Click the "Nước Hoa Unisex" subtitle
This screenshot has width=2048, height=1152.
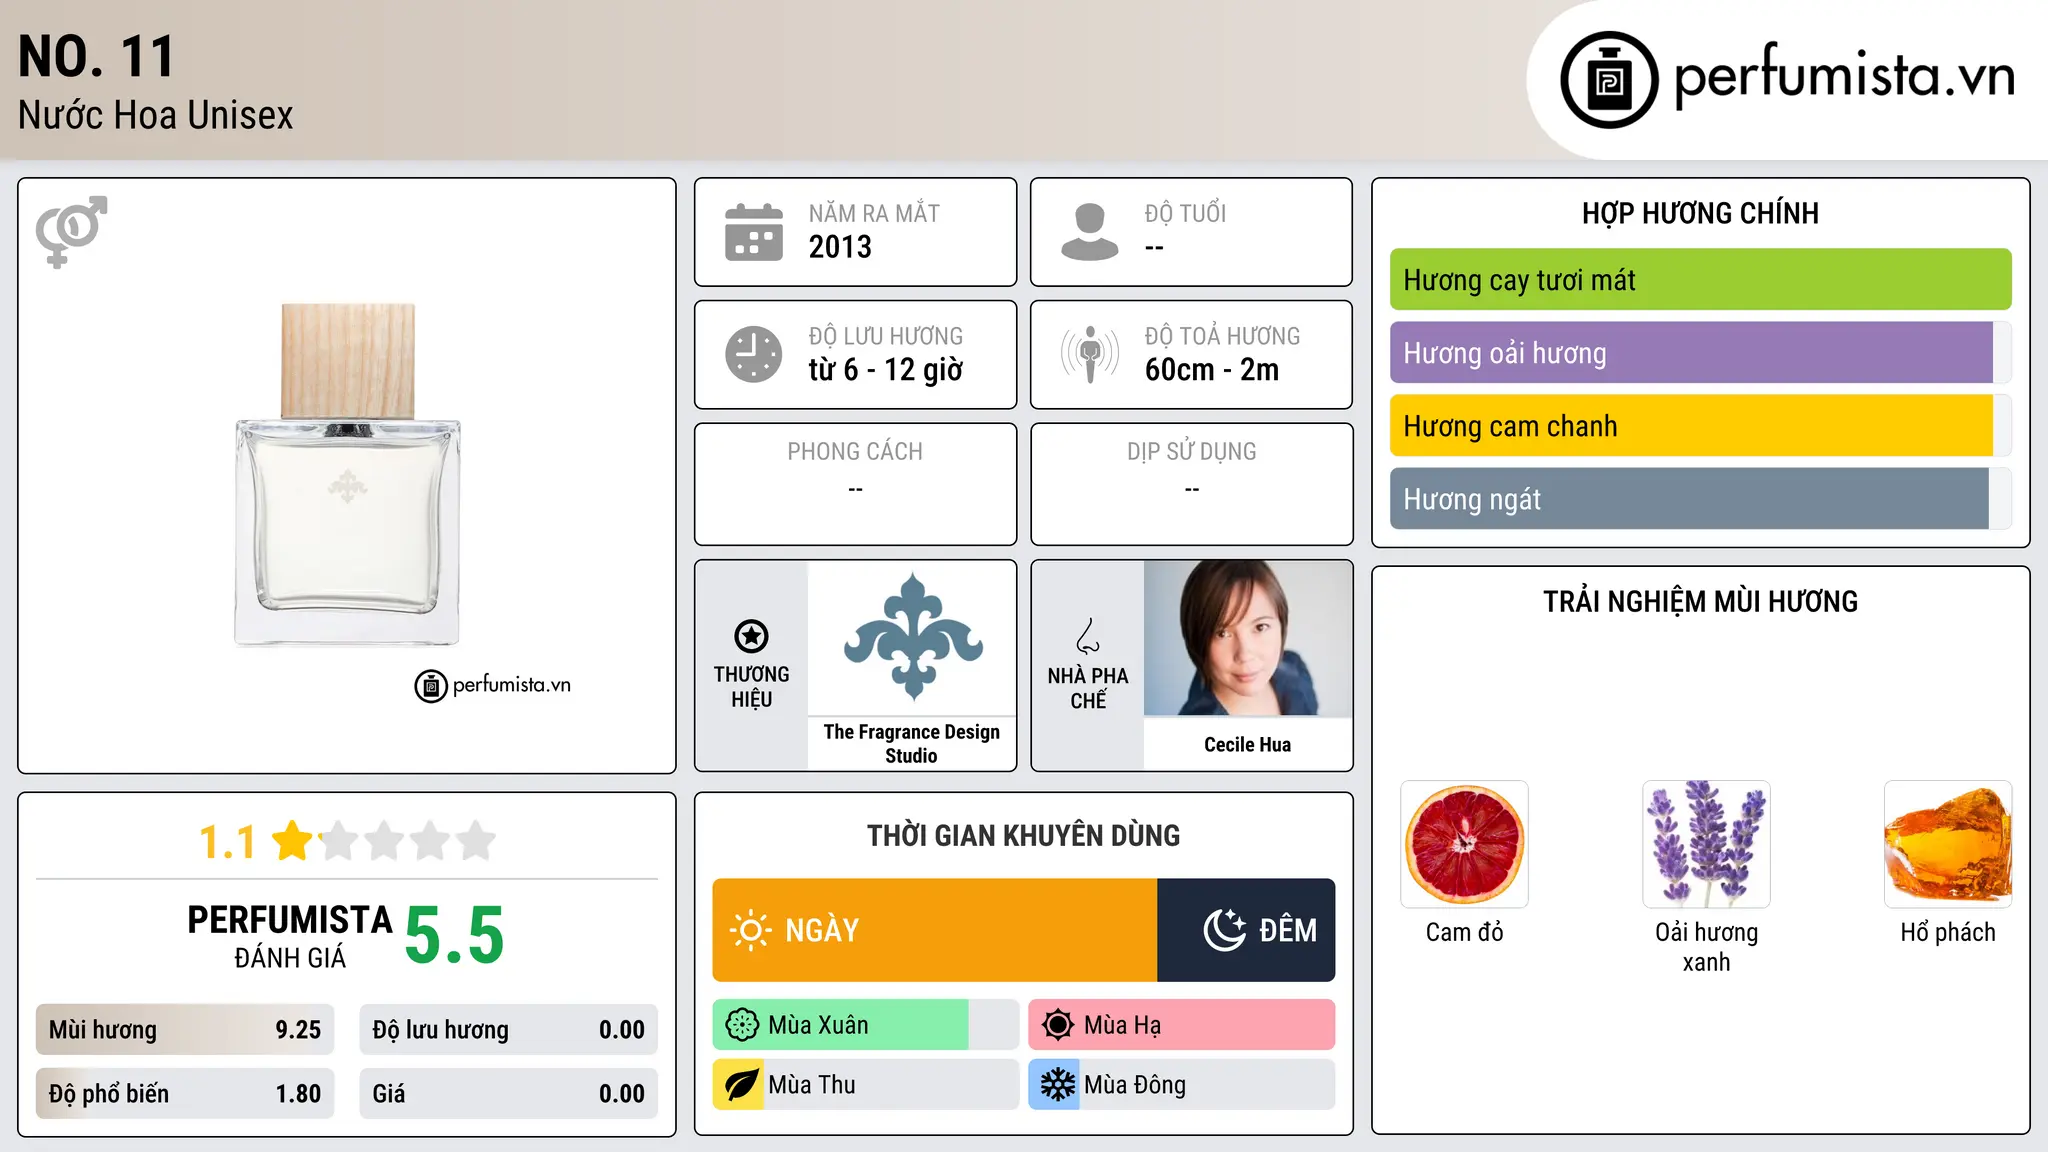156,116
